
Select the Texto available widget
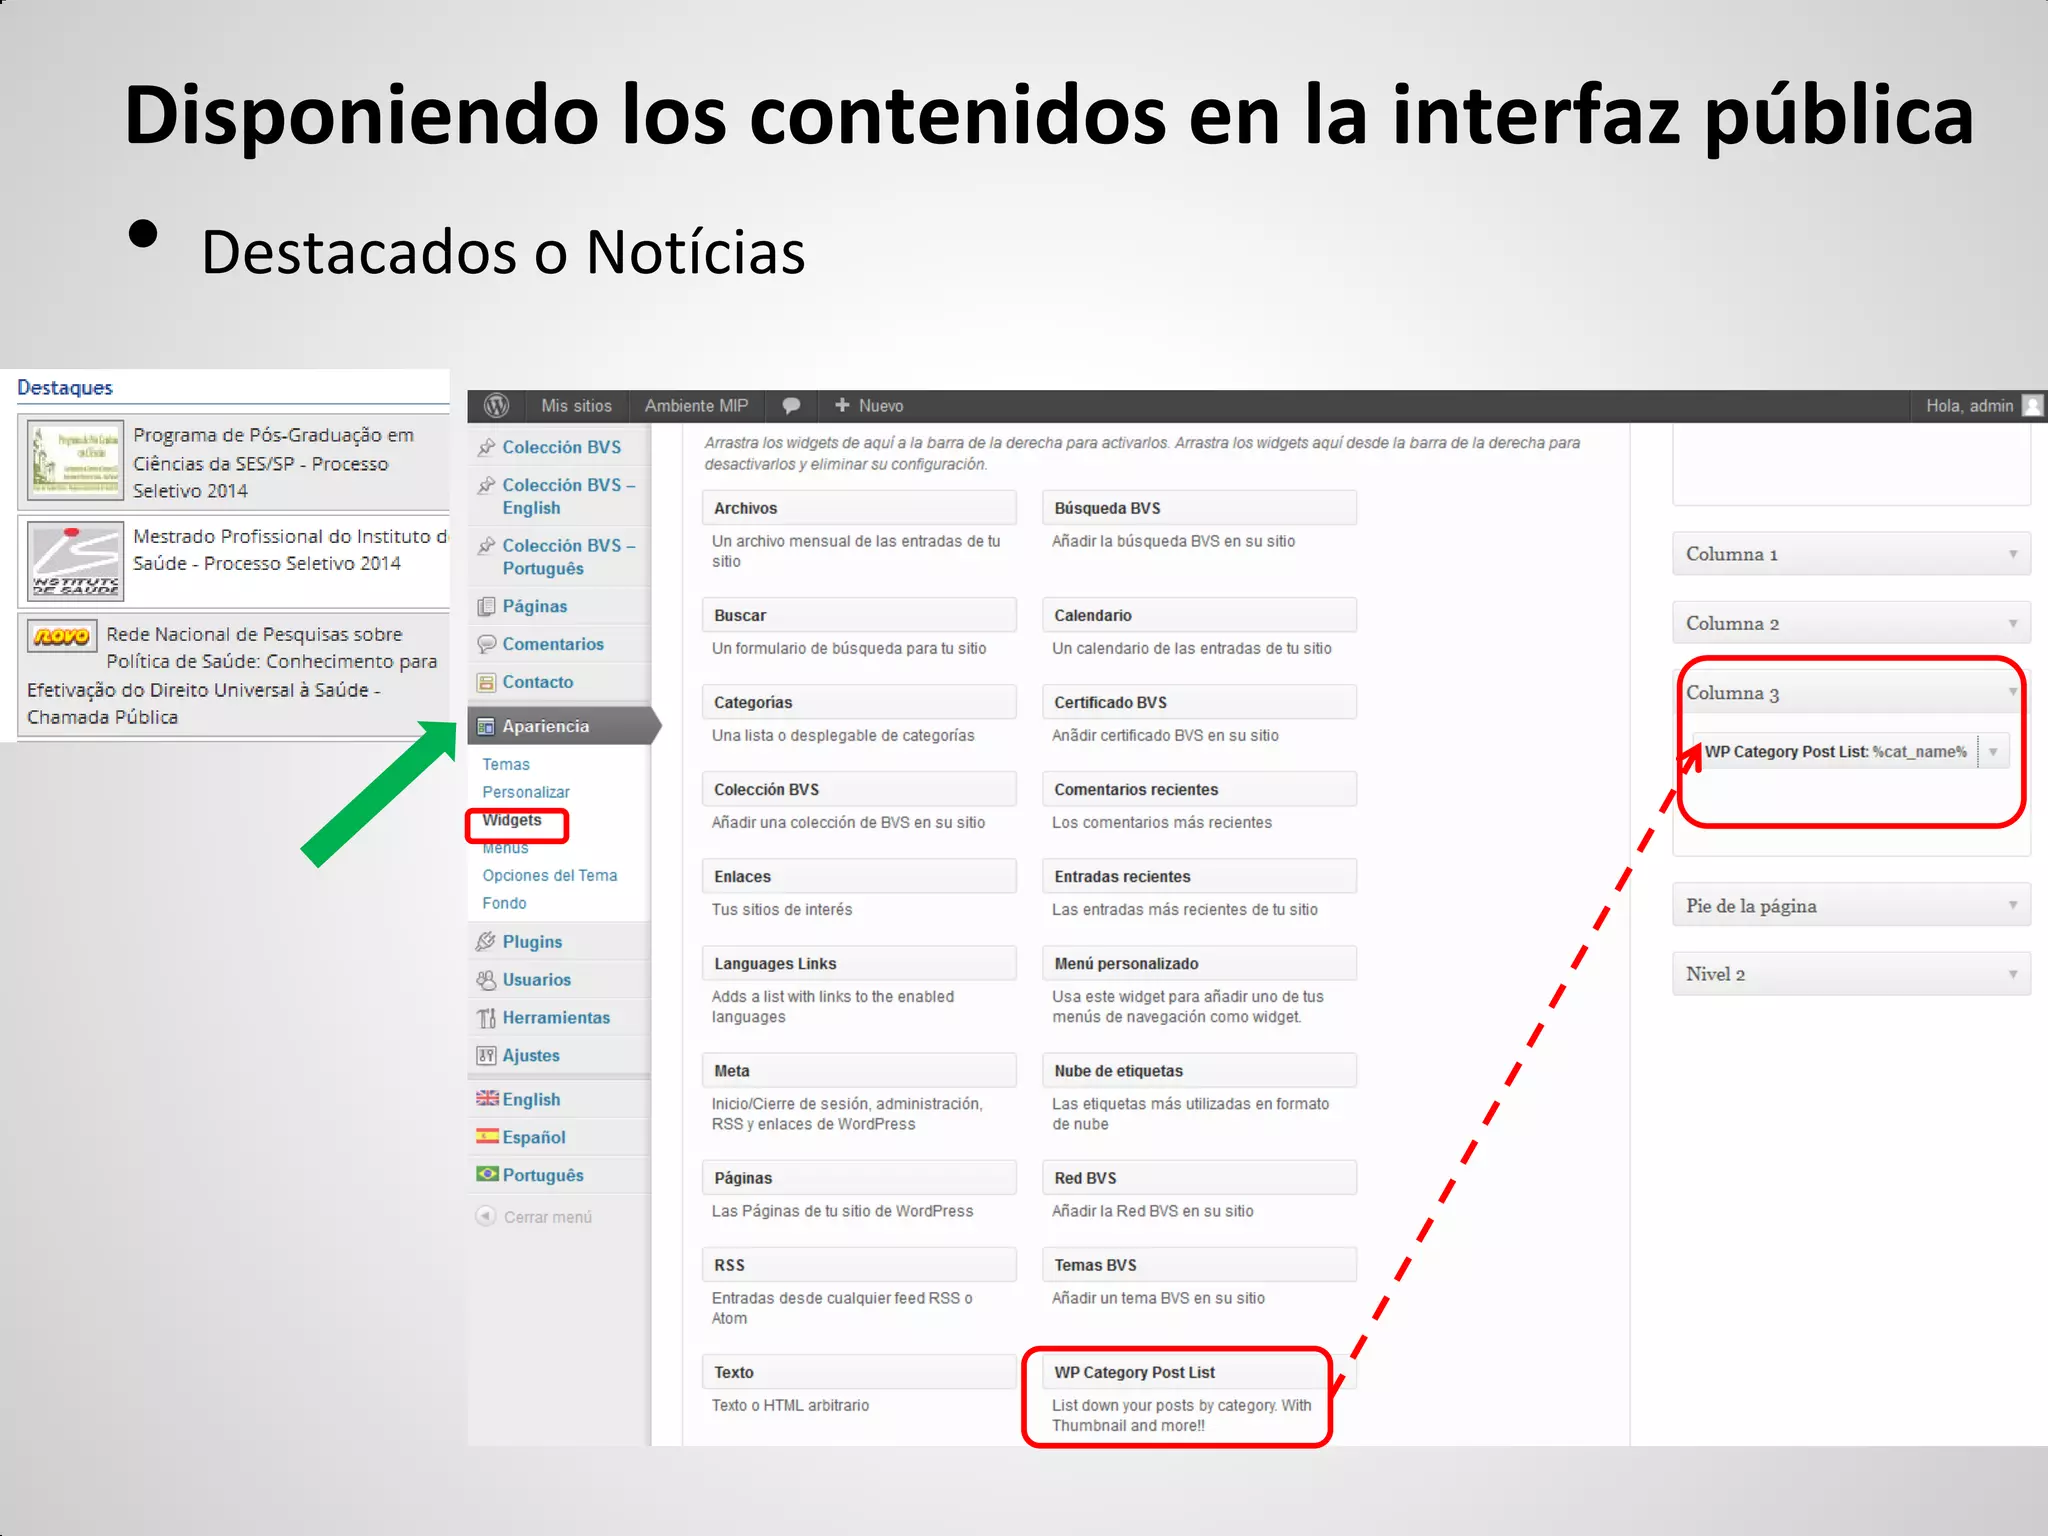click(x=859, y=1372)
